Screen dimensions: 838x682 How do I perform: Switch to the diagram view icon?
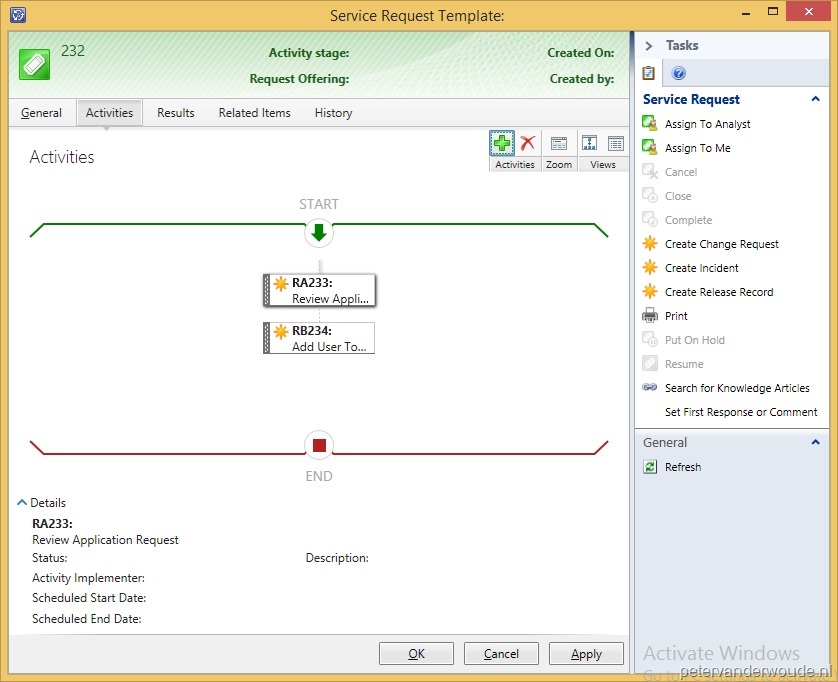coord(589,143)
